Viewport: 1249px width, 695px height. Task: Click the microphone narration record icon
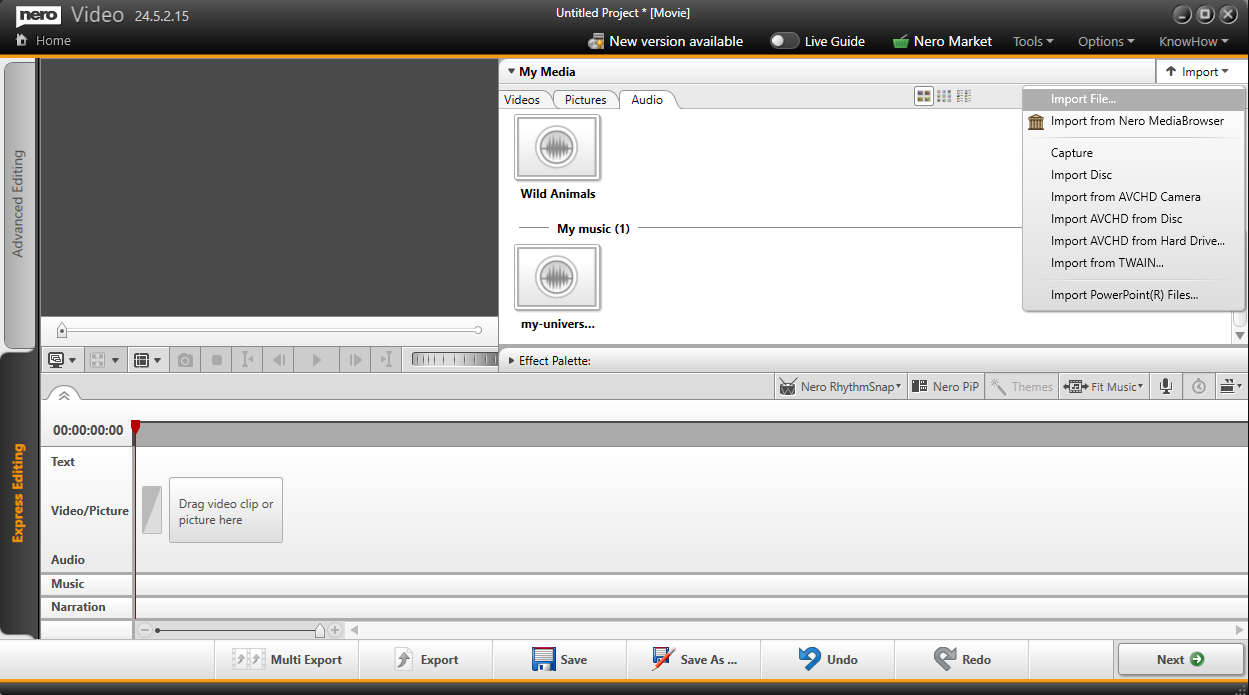(1165, 387)
